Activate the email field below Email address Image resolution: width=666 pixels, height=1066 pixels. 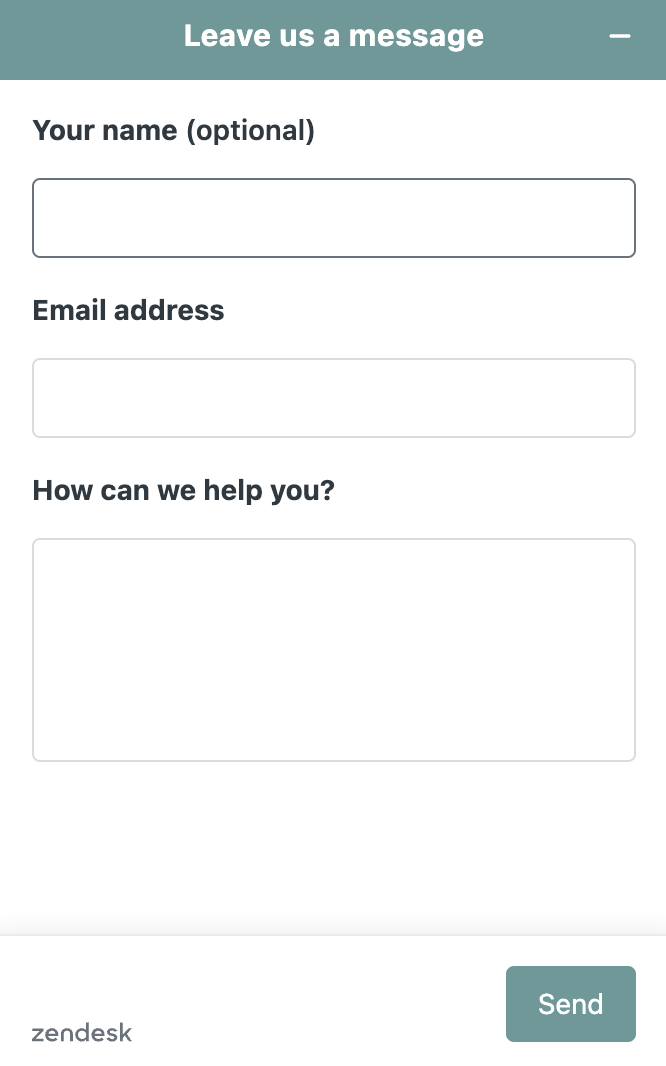(334, 398)
